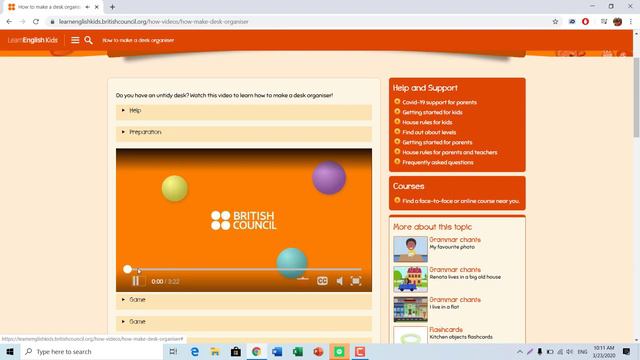Click the big old house thumbnail image
Viewport: 640px width, 360px height.
tap(410, 279)
